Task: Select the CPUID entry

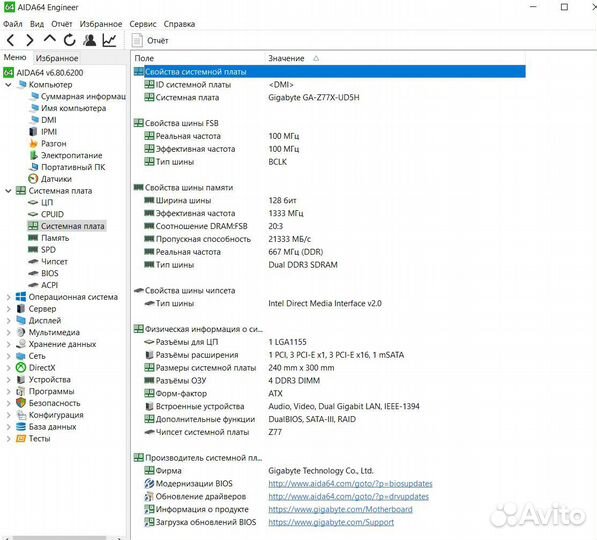Action: 46,214
